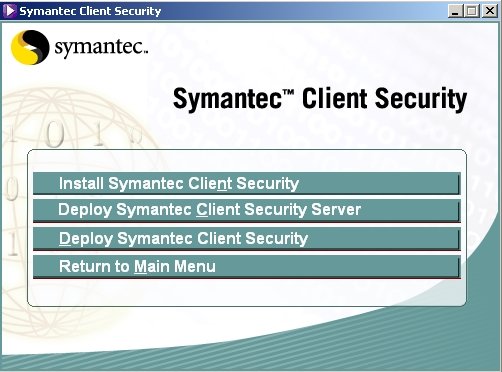The width and height of the screenshot is (502, 372).
Task: Choose Deploy Symantec Client Security option
Action: (247, 239)
